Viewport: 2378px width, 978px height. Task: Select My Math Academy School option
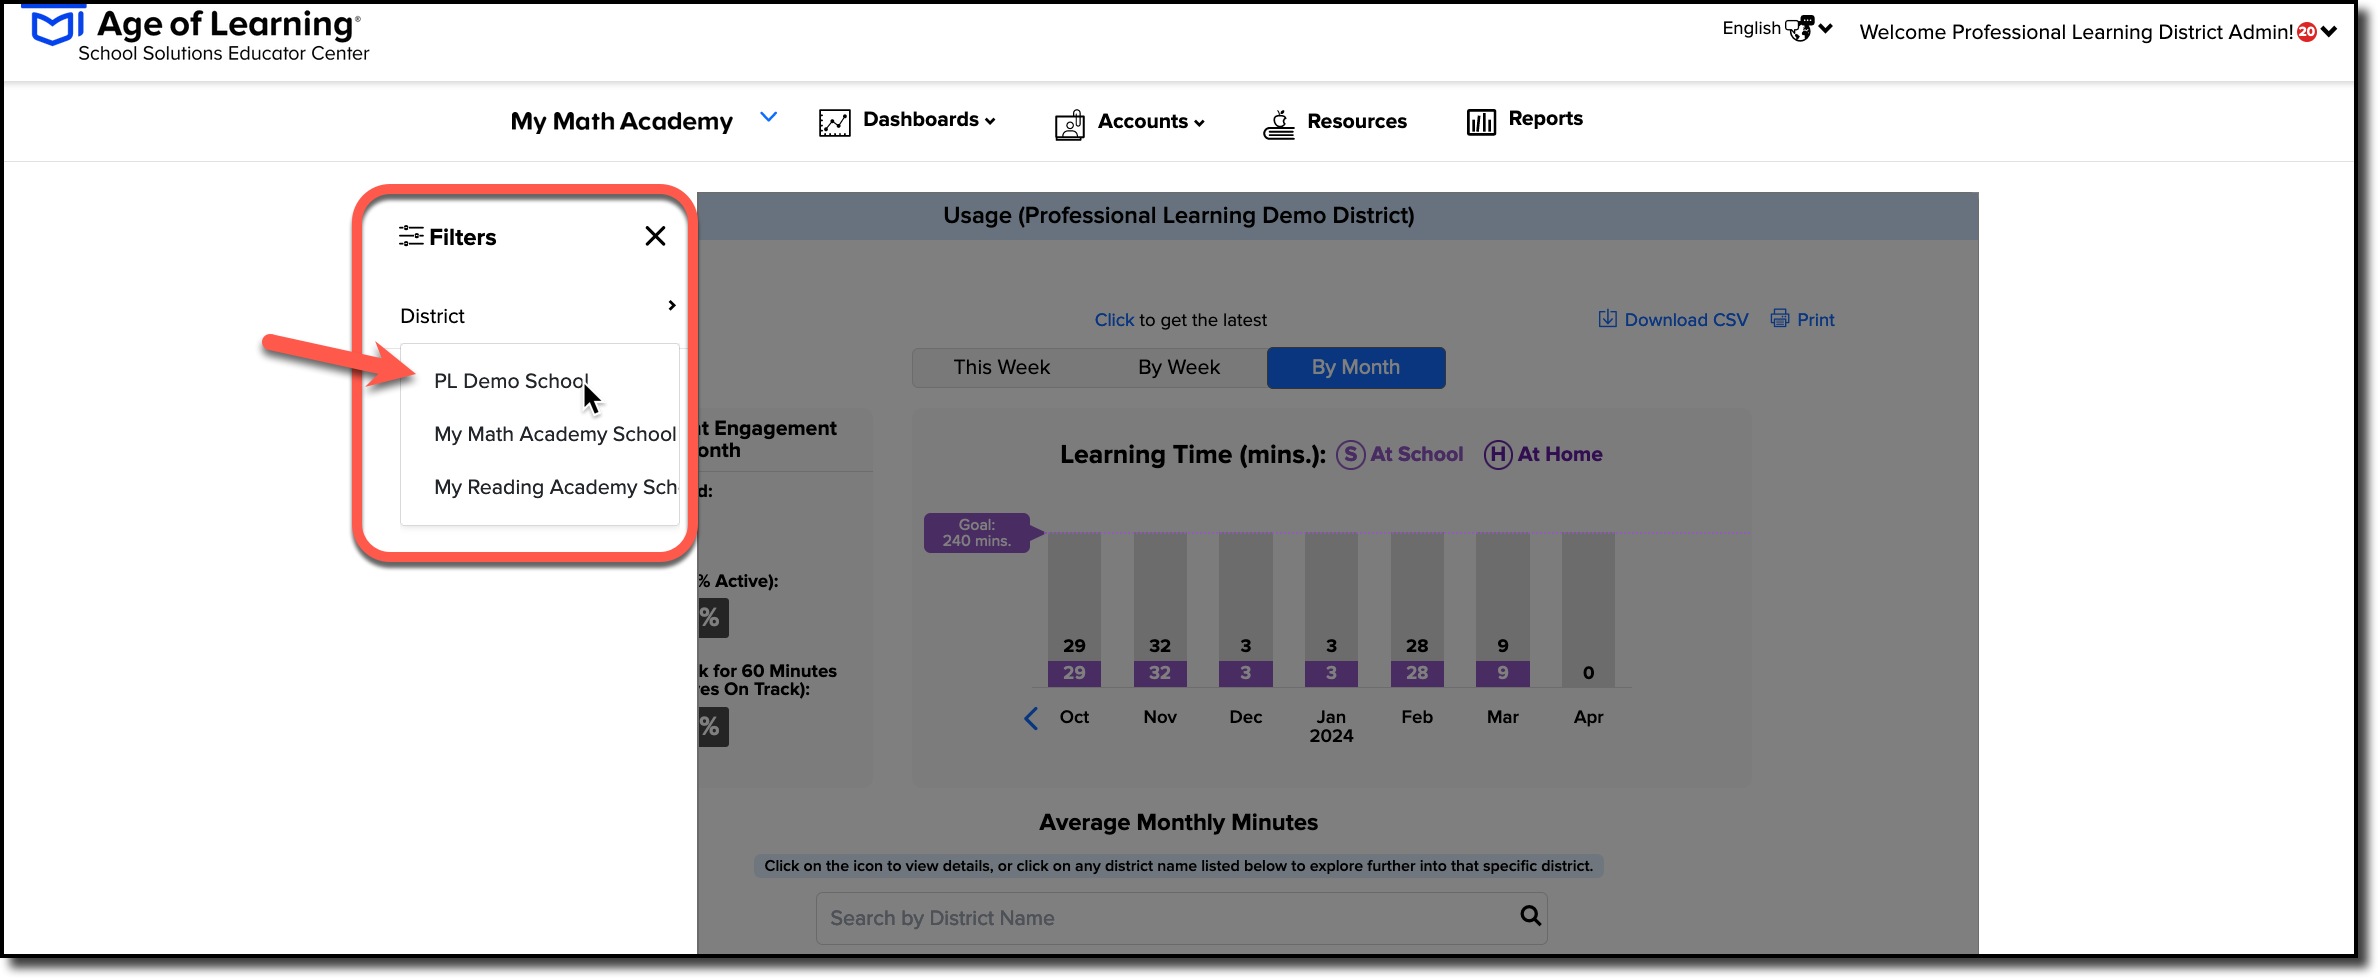point(555,434)
